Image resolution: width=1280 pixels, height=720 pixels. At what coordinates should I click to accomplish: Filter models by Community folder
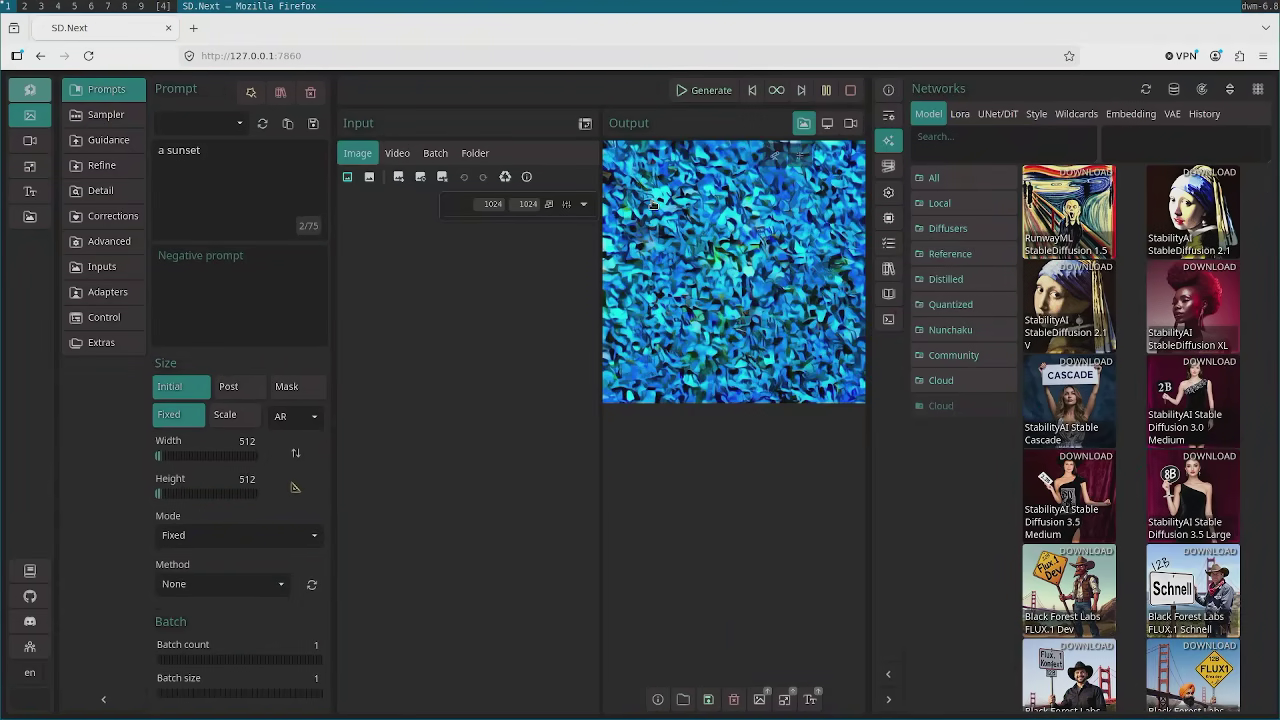pos(964,355)
